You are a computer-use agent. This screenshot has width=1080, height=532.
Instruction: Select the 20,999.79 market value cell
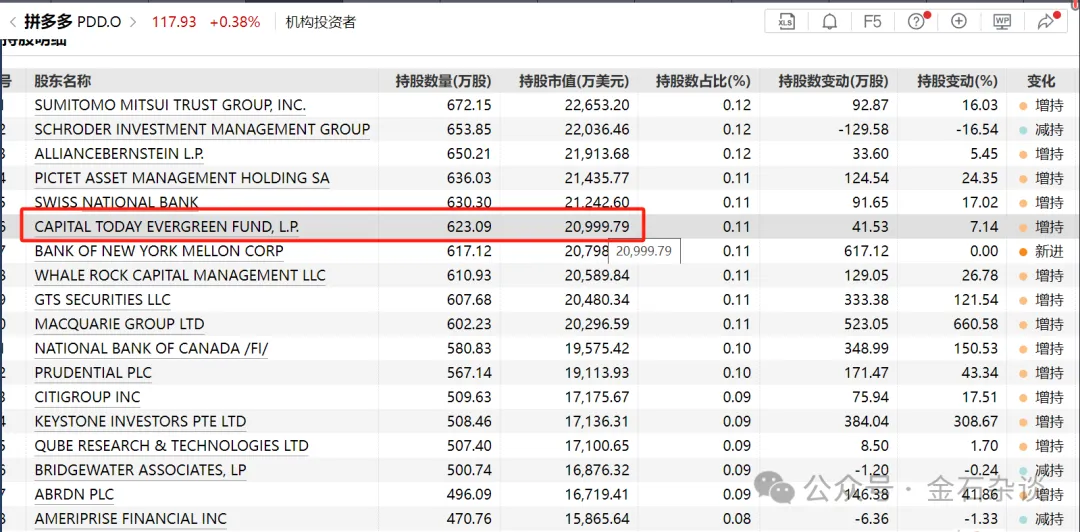[595, 227]
